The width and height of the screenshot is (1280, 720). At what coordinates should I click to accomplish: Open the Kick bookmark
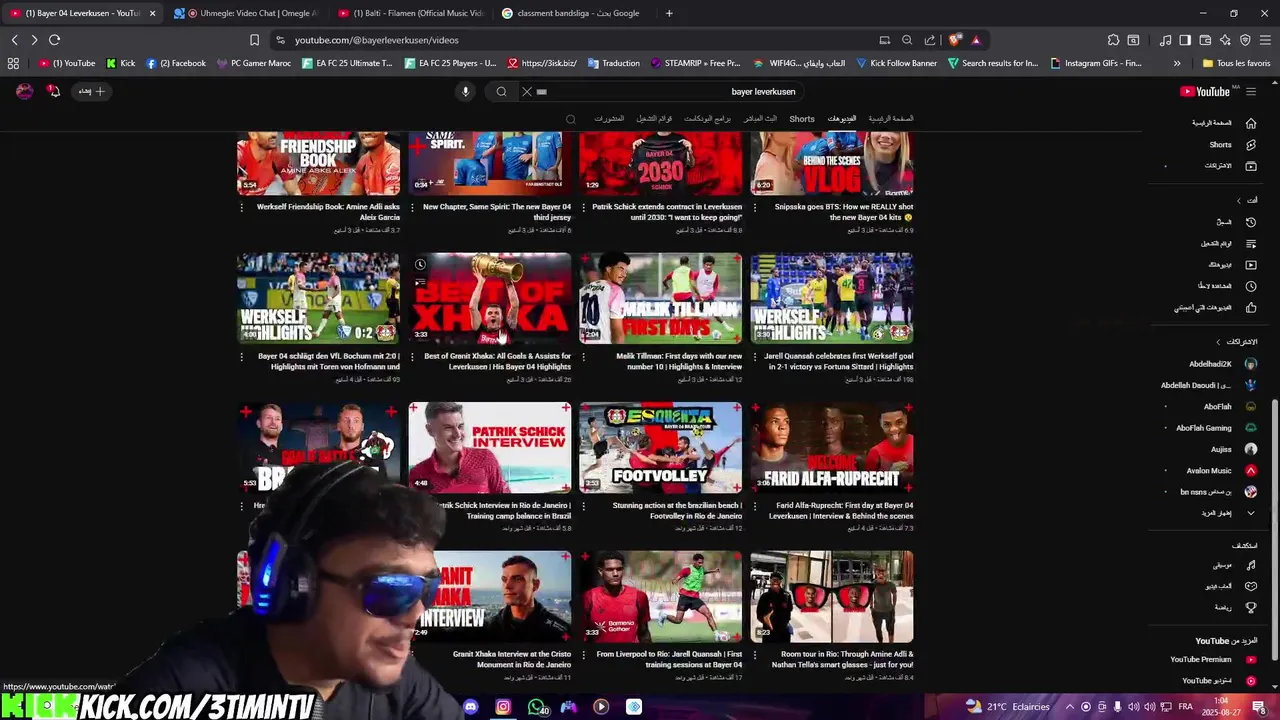121,63
